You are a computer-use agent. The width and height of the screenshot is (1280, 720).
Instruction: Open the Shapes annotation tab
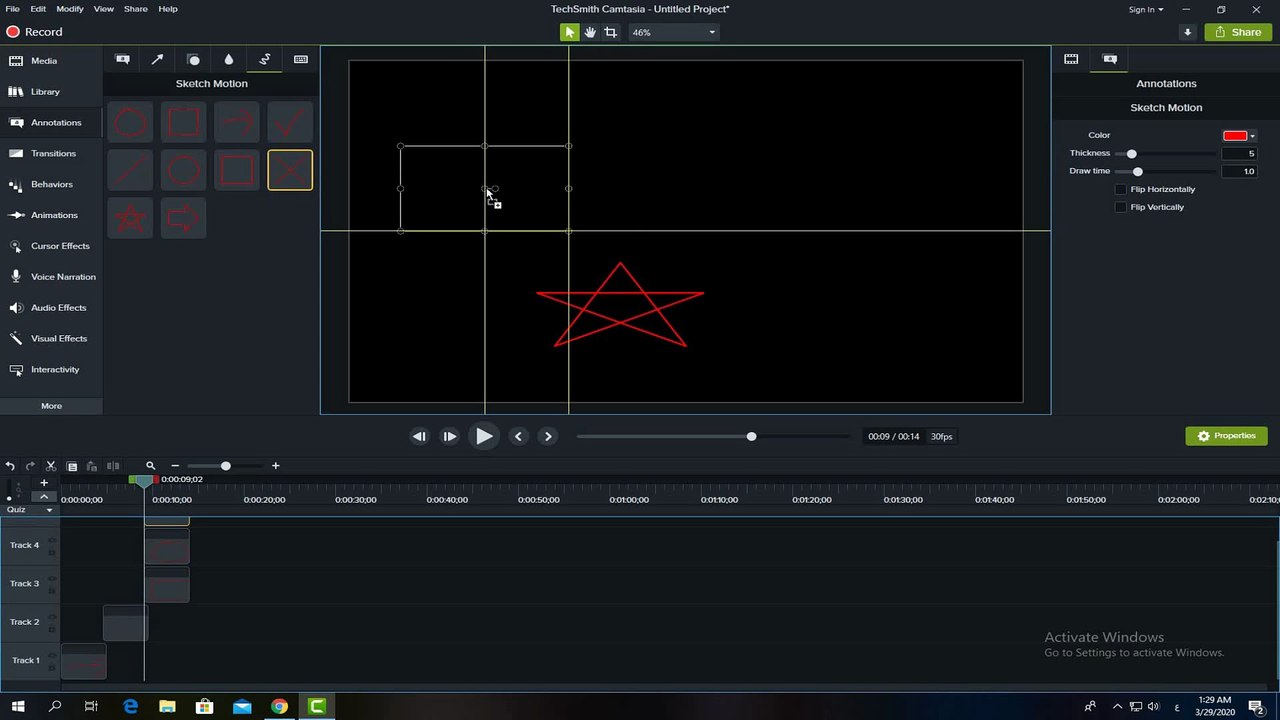click(x=194, y=60)
